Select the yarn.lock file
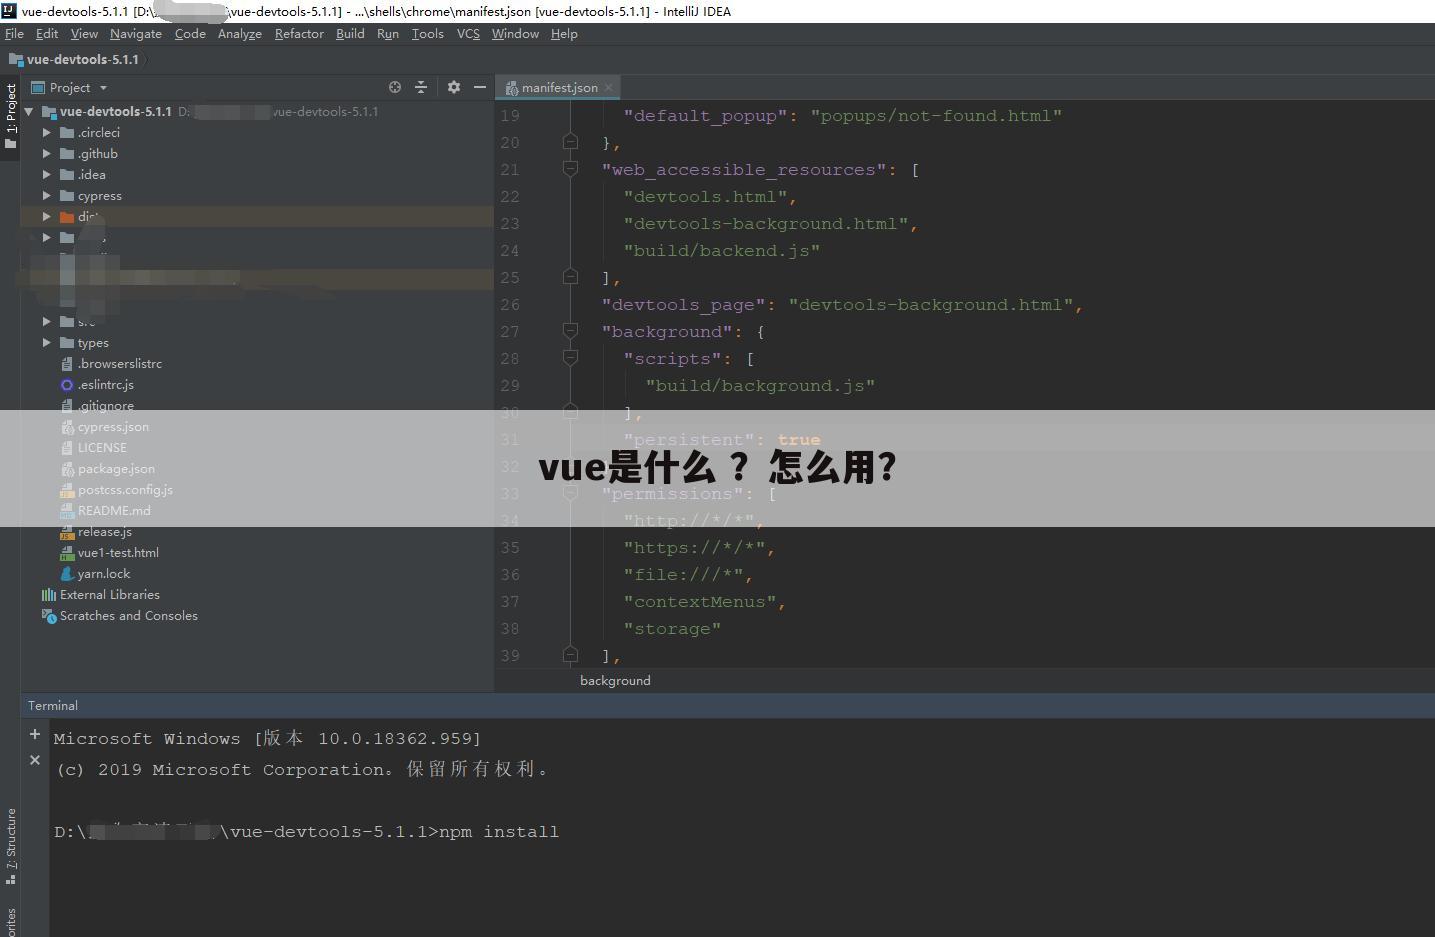The width and height of the screenshot is (1435, 937). (x=104, y=574)
